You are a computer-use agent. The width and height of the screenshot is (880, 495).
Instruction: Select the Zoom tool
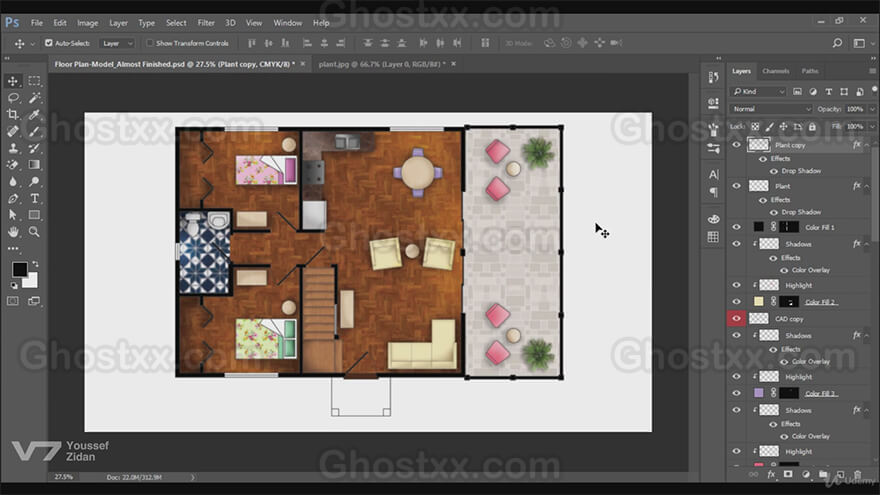click(x=34, y=231)
